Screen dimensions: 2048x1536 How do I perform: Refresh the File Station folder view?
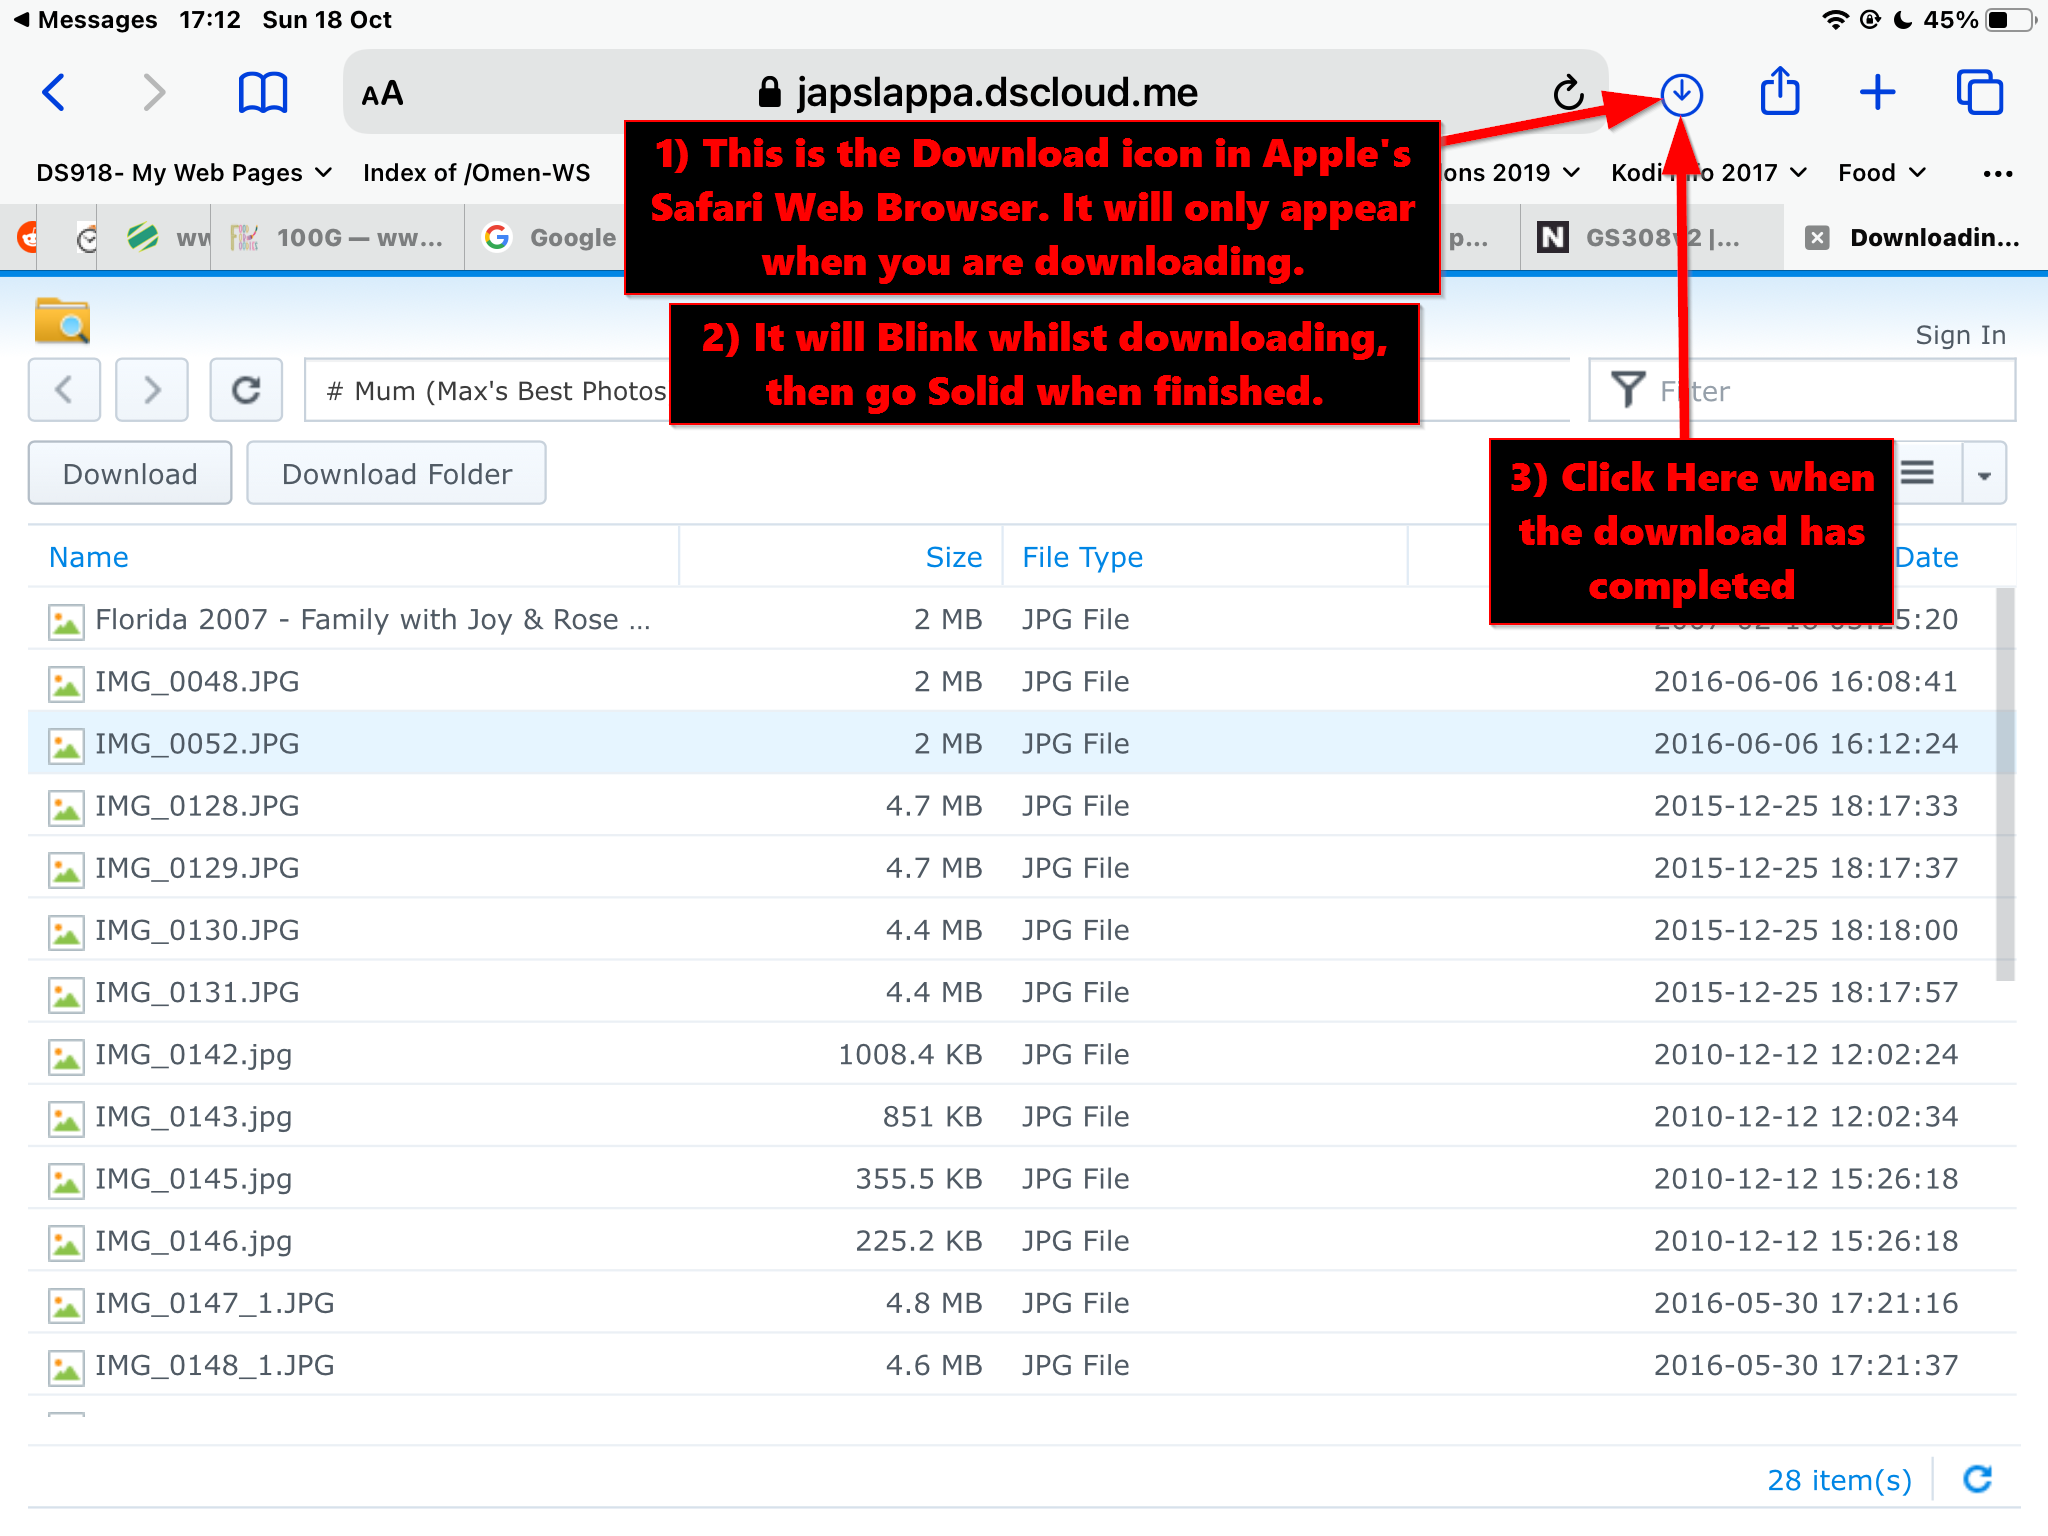(x=246, y=389)
